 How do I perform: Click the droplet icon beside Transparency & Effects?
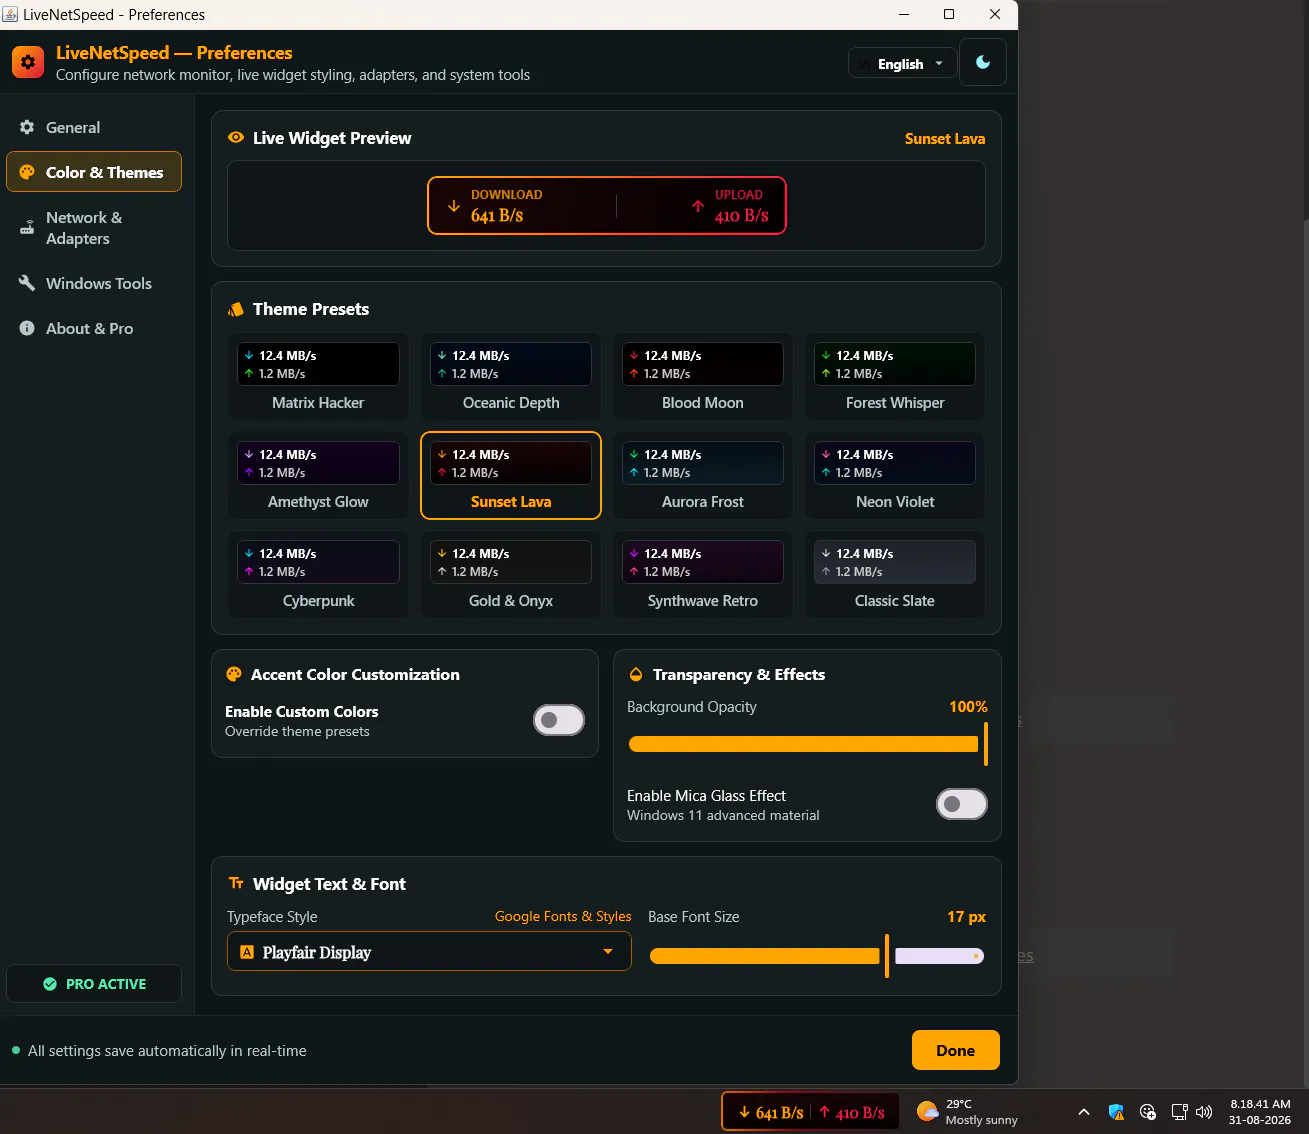coord(635,674)
